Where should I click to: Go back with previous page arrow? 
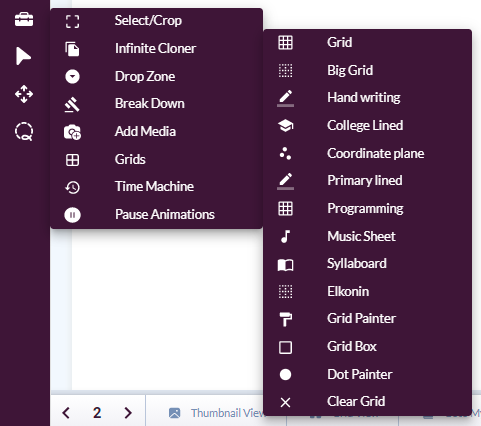[66, 413]
